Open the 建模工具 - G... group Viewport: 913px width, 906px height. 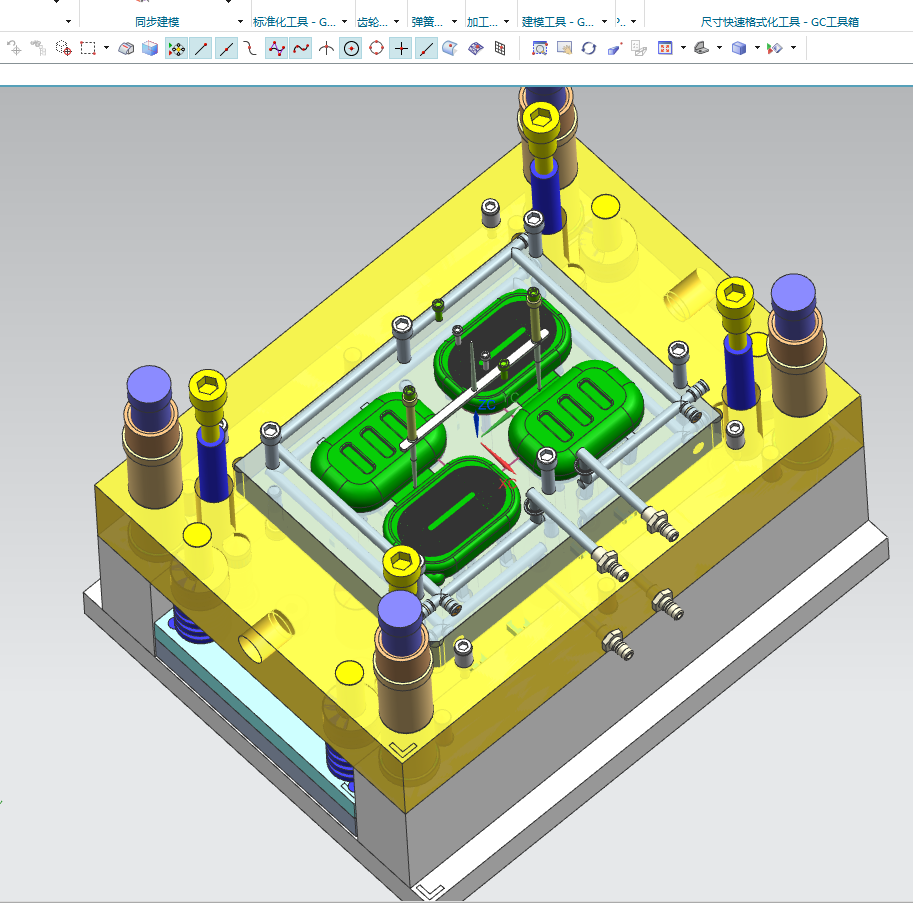(x=558, y=22)
